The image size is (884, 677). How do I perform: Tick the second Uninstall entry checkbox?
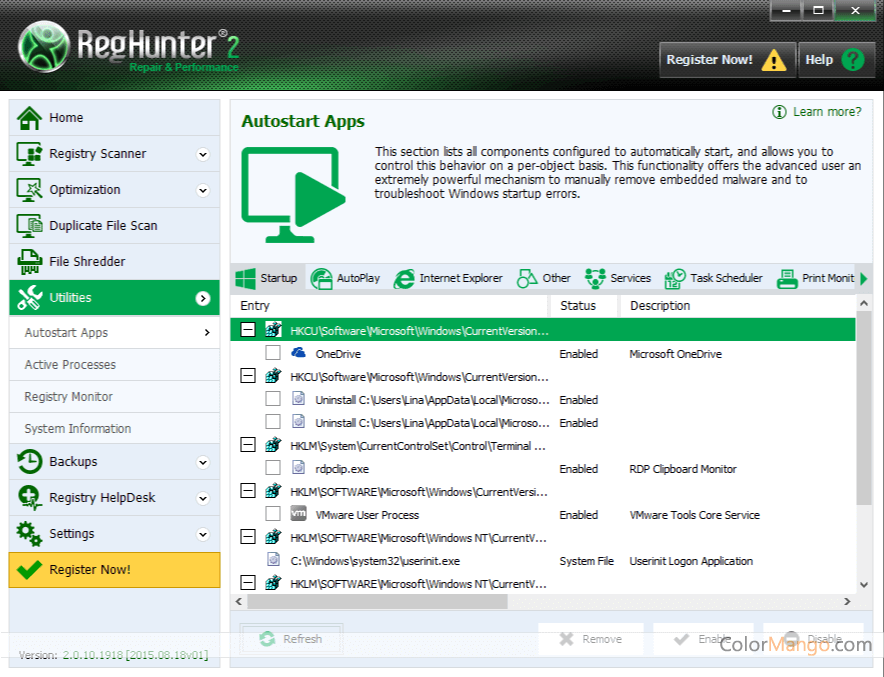pyautogui.click(x=273, y=422)
